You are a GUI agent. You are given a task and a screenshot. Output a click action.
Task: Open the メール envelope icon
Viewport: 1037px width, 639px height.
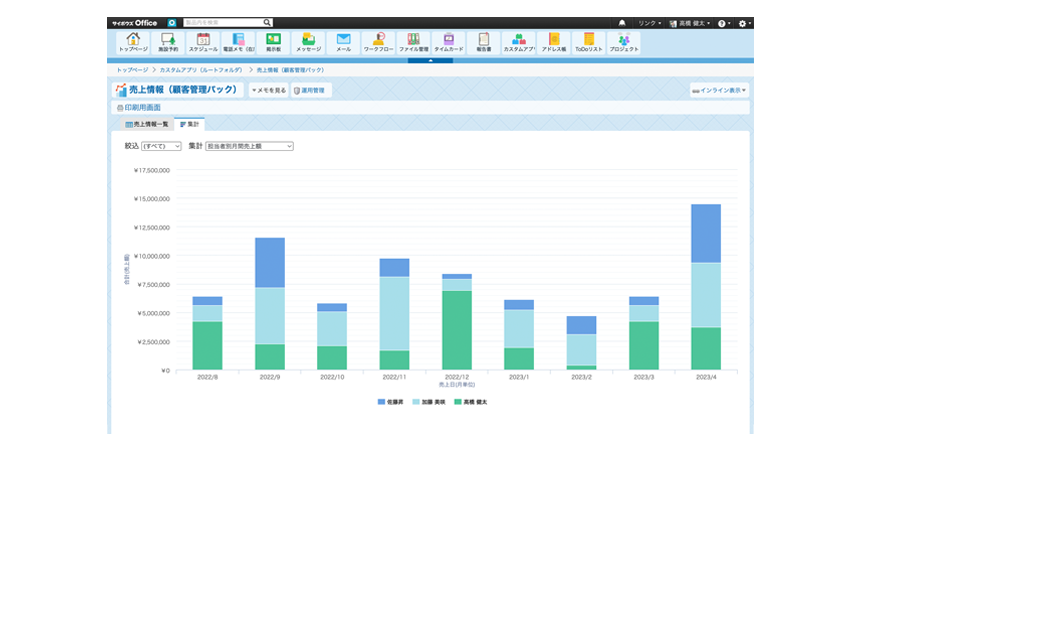coord(343,42)
